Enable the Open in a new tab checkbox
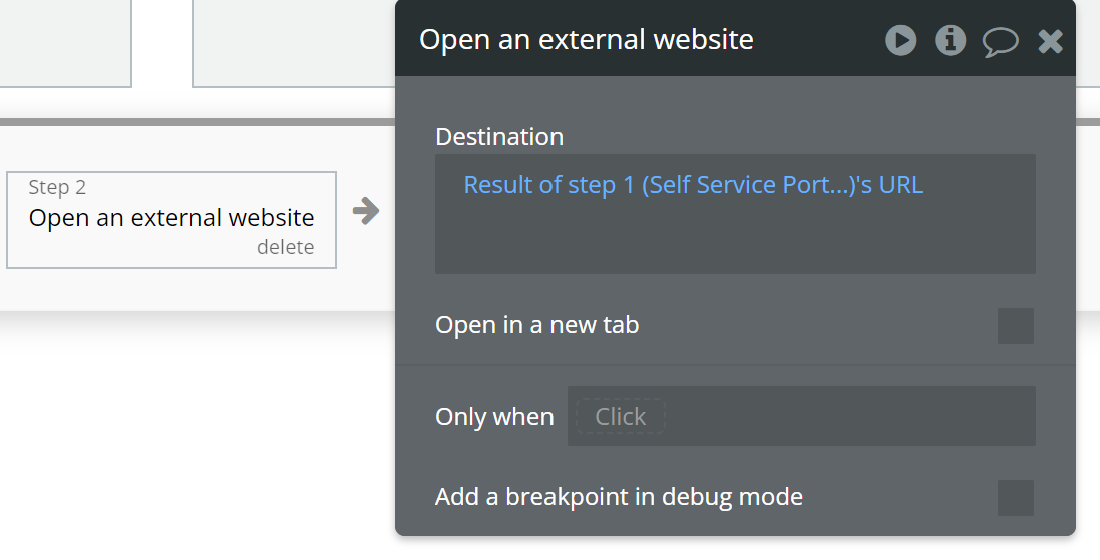Screen dimensions: 1100x560 pyautogui.click(x=1015, y=326)
